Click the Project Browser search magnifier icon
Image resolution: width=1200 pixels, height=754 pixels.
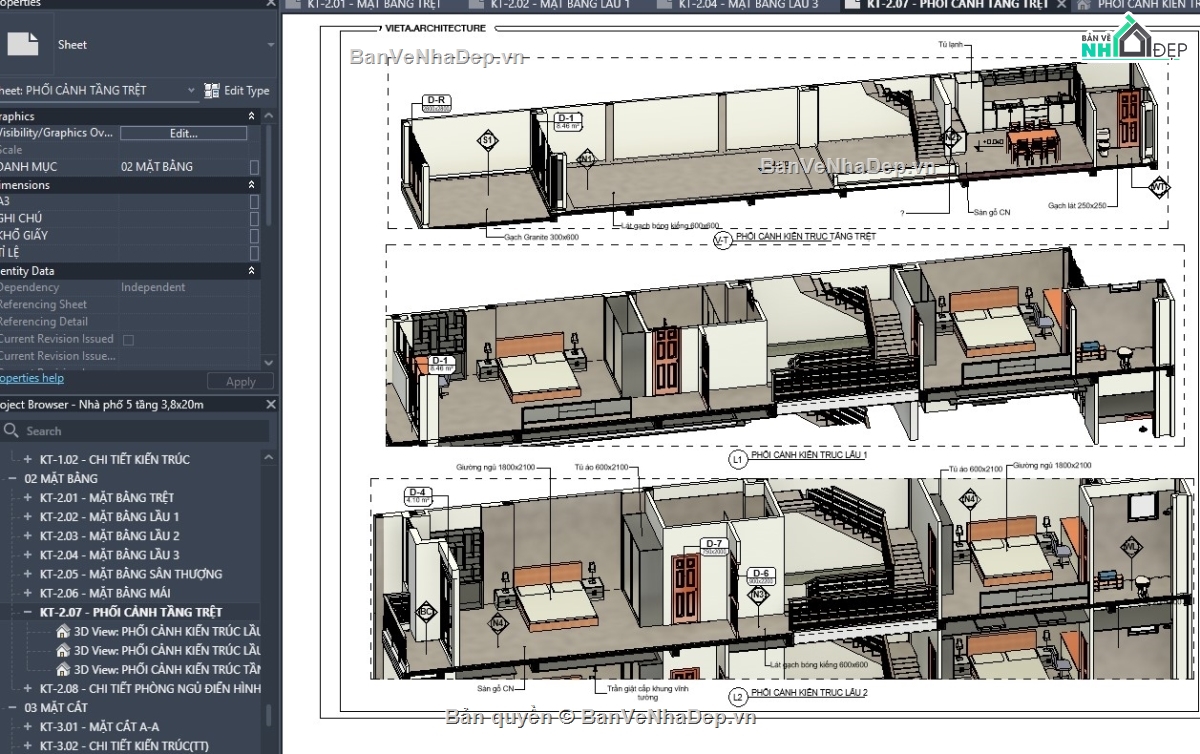pos(11,431)
